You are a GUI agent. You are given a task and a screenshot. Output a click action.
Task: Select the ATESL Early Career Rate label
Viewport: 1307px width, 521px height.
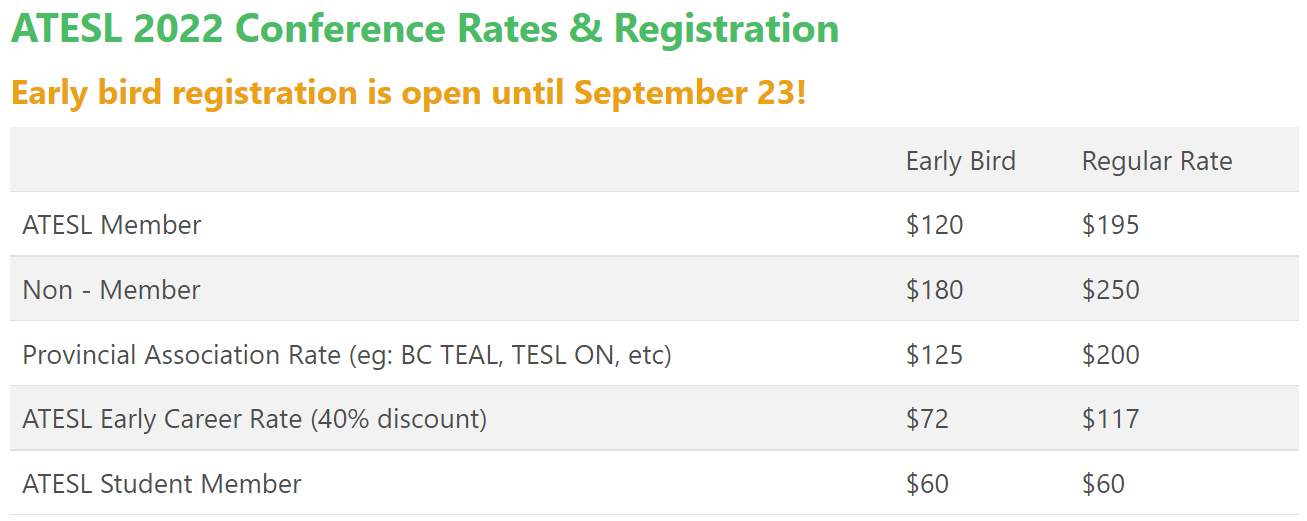(254, 419)
